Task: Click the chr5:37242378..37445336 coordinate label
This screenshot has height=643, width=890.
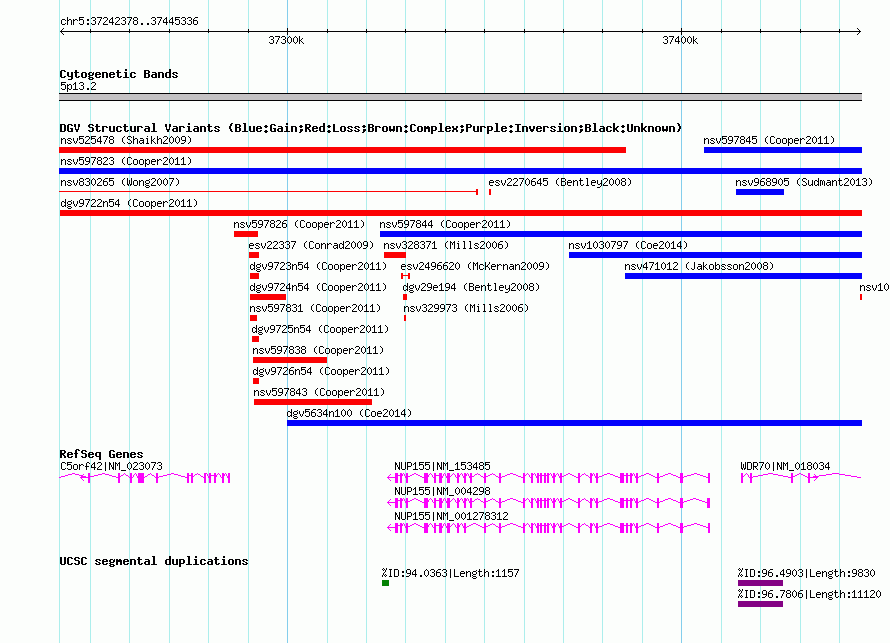Action: pyautogui.click(x=129, y=21)
